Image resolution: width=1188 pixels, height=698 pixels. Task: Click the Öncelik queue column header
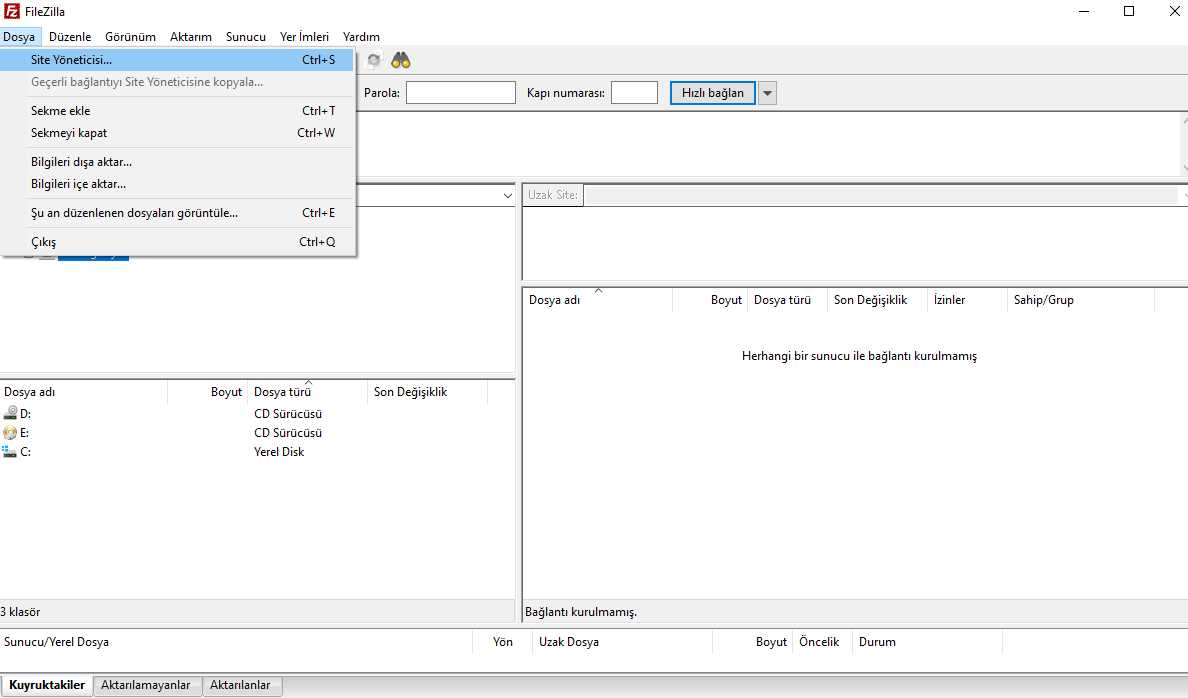[822, 642]
